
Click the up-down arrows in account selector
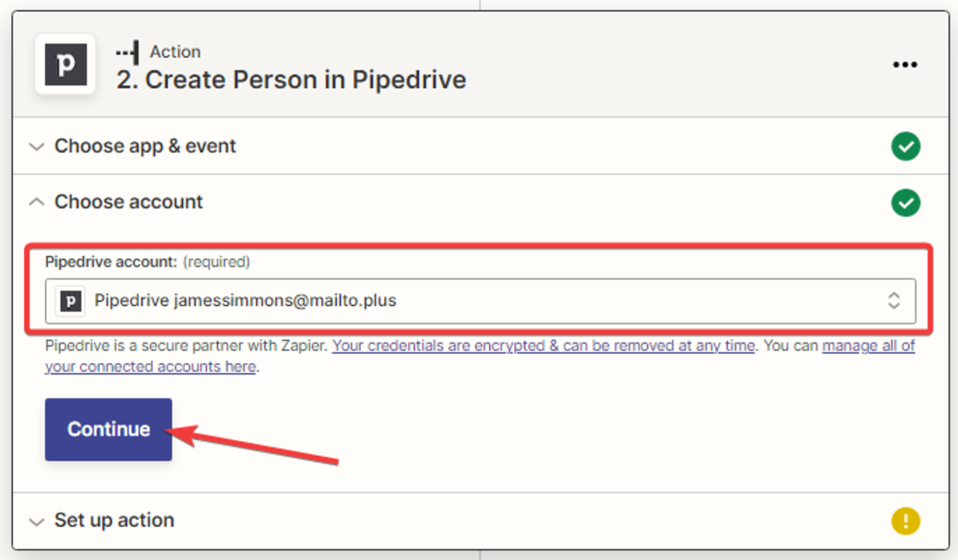(x=894, y=300)
